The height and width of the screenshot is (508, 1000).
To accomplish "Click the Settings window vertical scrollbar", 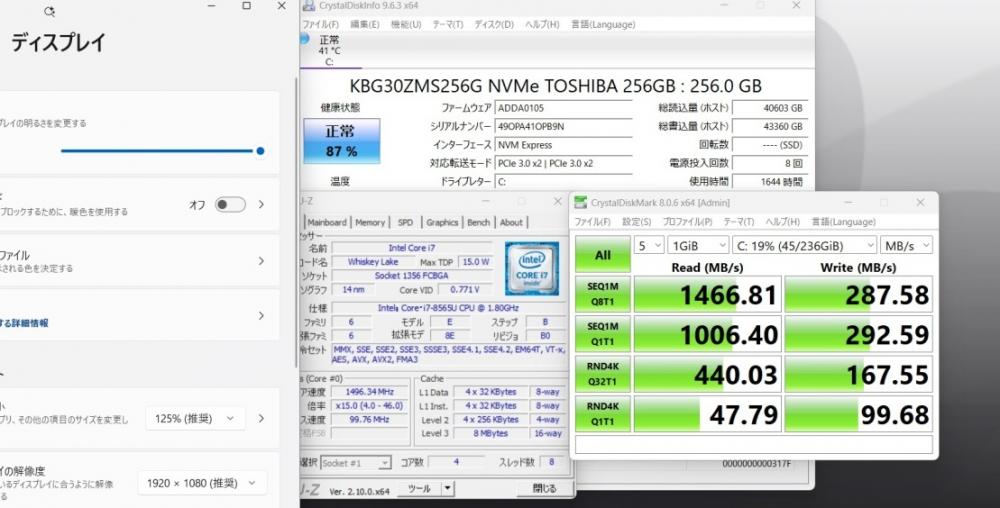I will click(x=296, y=220).
